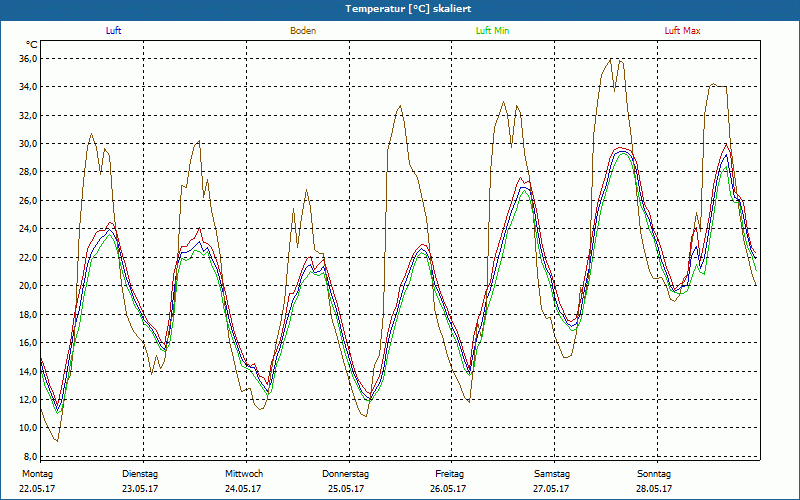Click the 'Mittwoch' day label
The image size is (800, 500).
click(244, 474)
